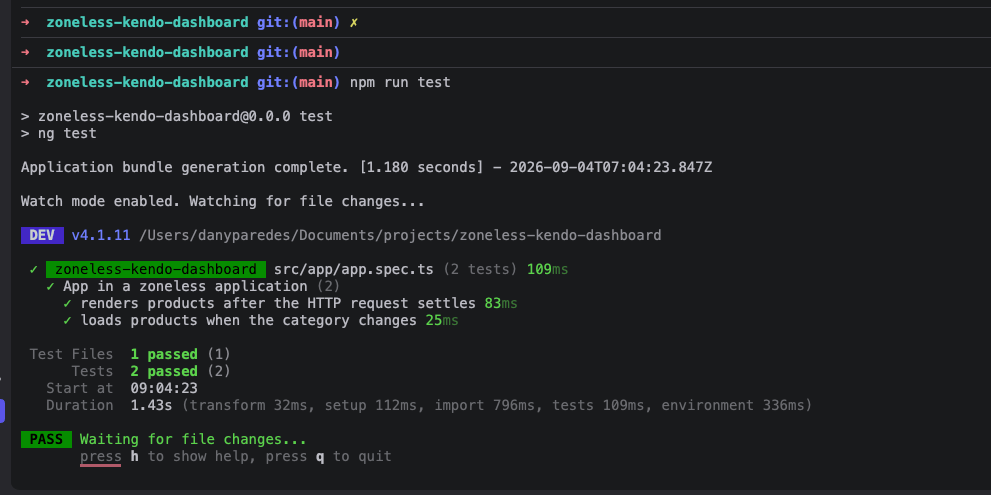
Task: Click 'loads products when the category changes'
Action: [x=248, y=321]
